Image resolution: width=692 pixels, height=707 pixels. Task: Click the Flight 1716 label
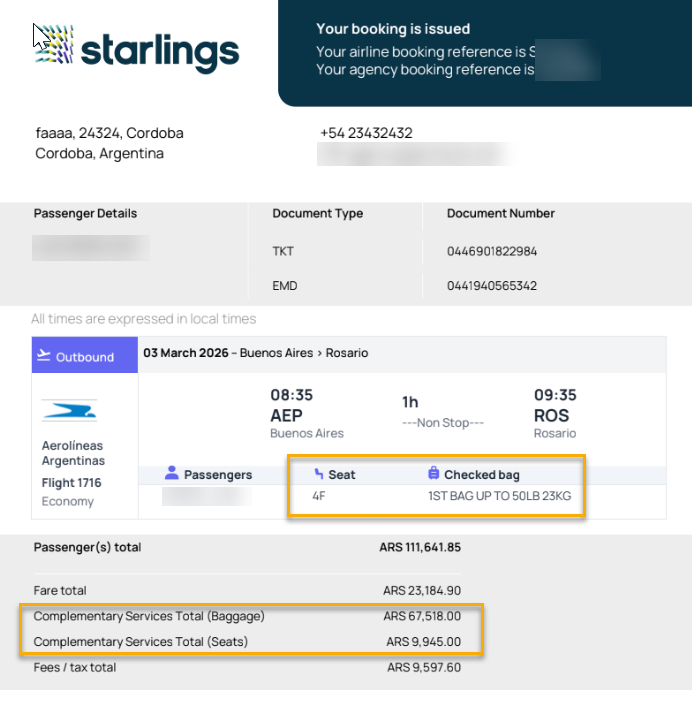[71, 483]
